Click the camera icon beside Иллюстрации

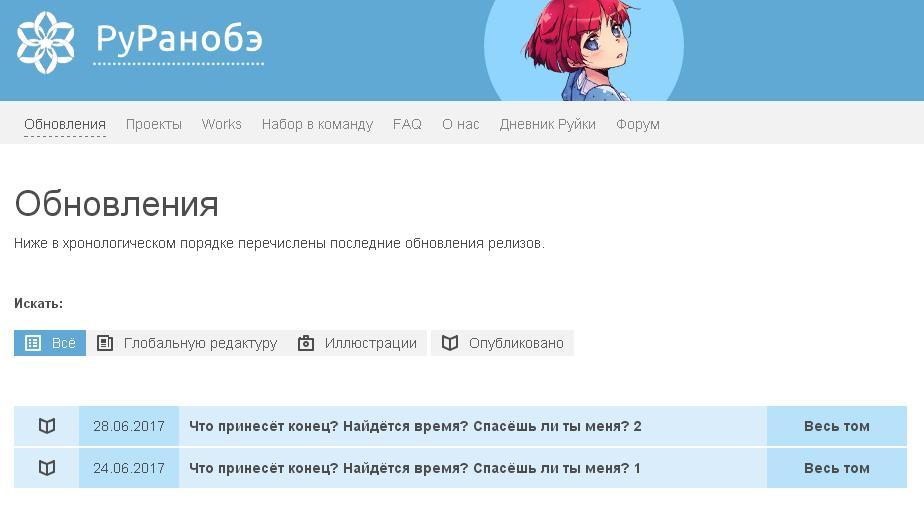pos(306,343)
